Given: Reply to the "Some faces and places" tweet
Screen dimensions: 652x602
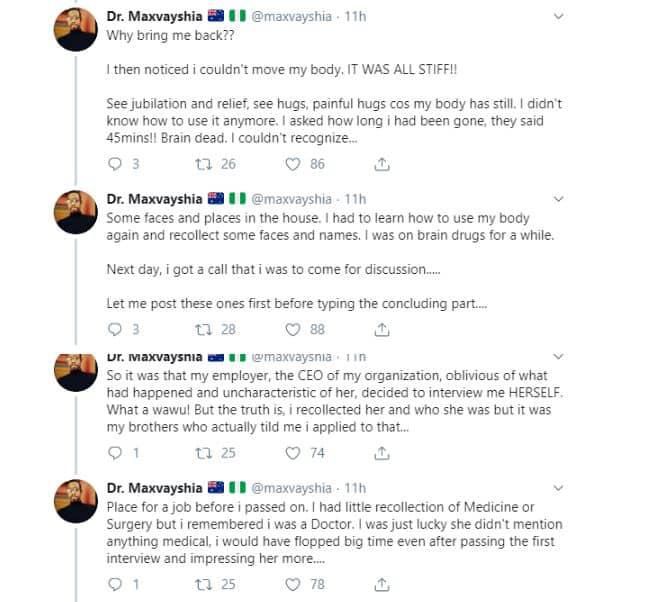Looking at the screenshot, I should click(114, 329).
